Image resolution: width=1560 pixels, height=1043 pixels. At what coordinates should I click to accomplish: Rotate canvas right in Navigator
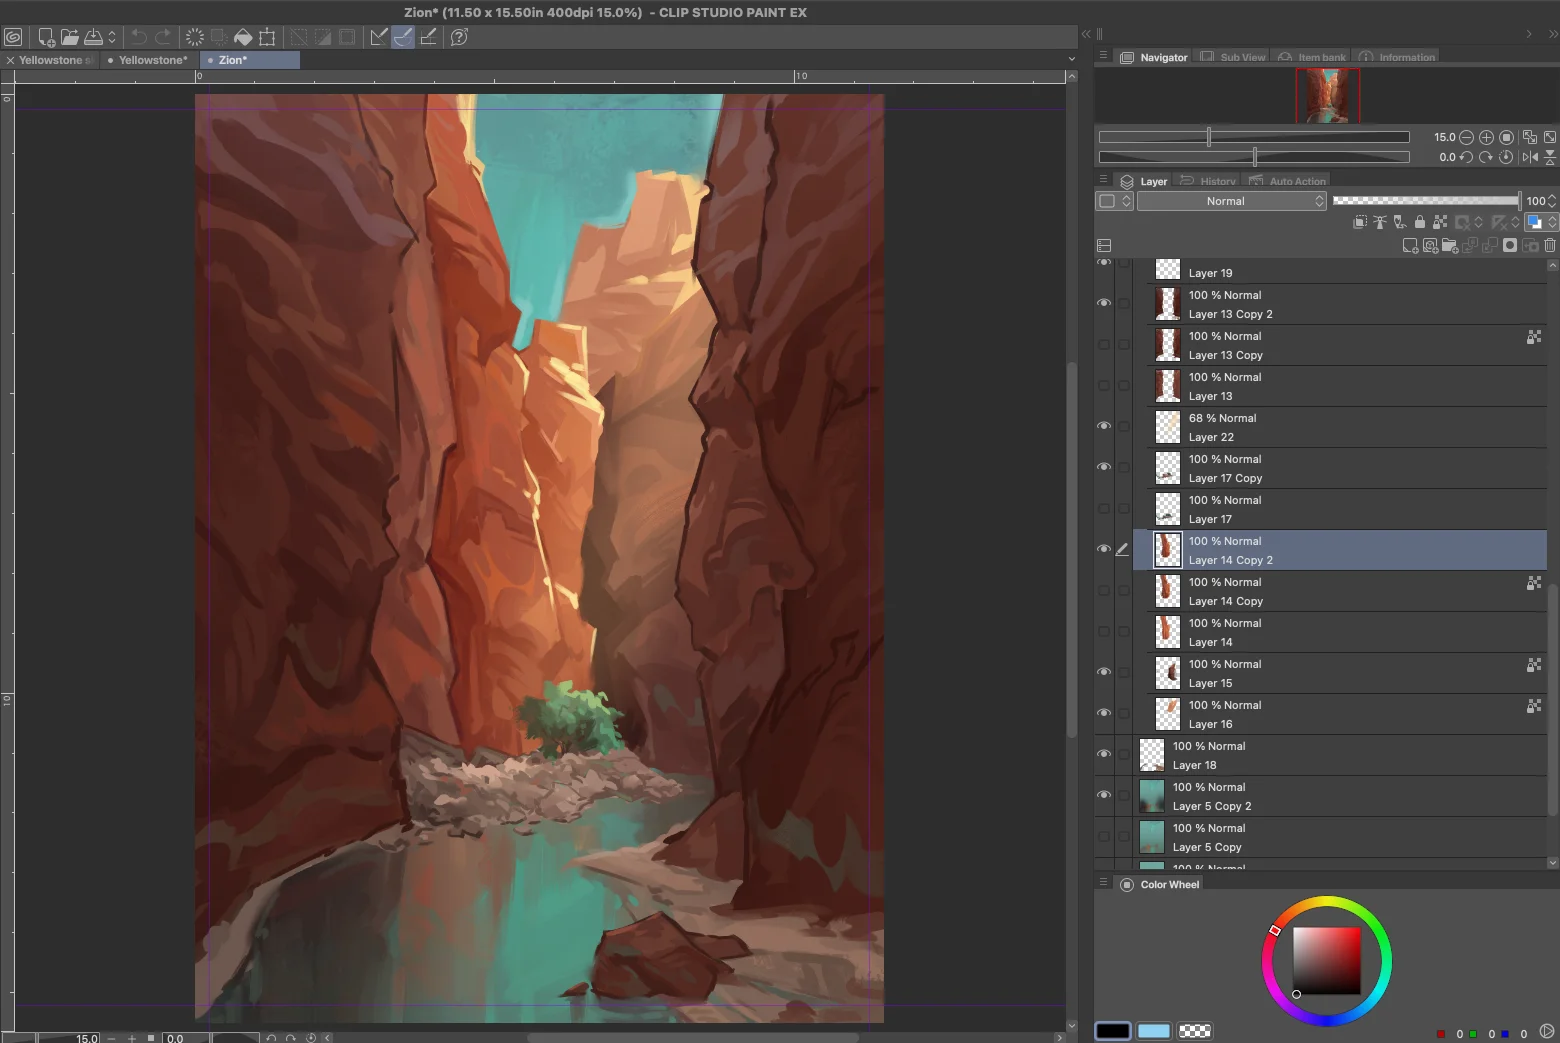[1486, 157]
